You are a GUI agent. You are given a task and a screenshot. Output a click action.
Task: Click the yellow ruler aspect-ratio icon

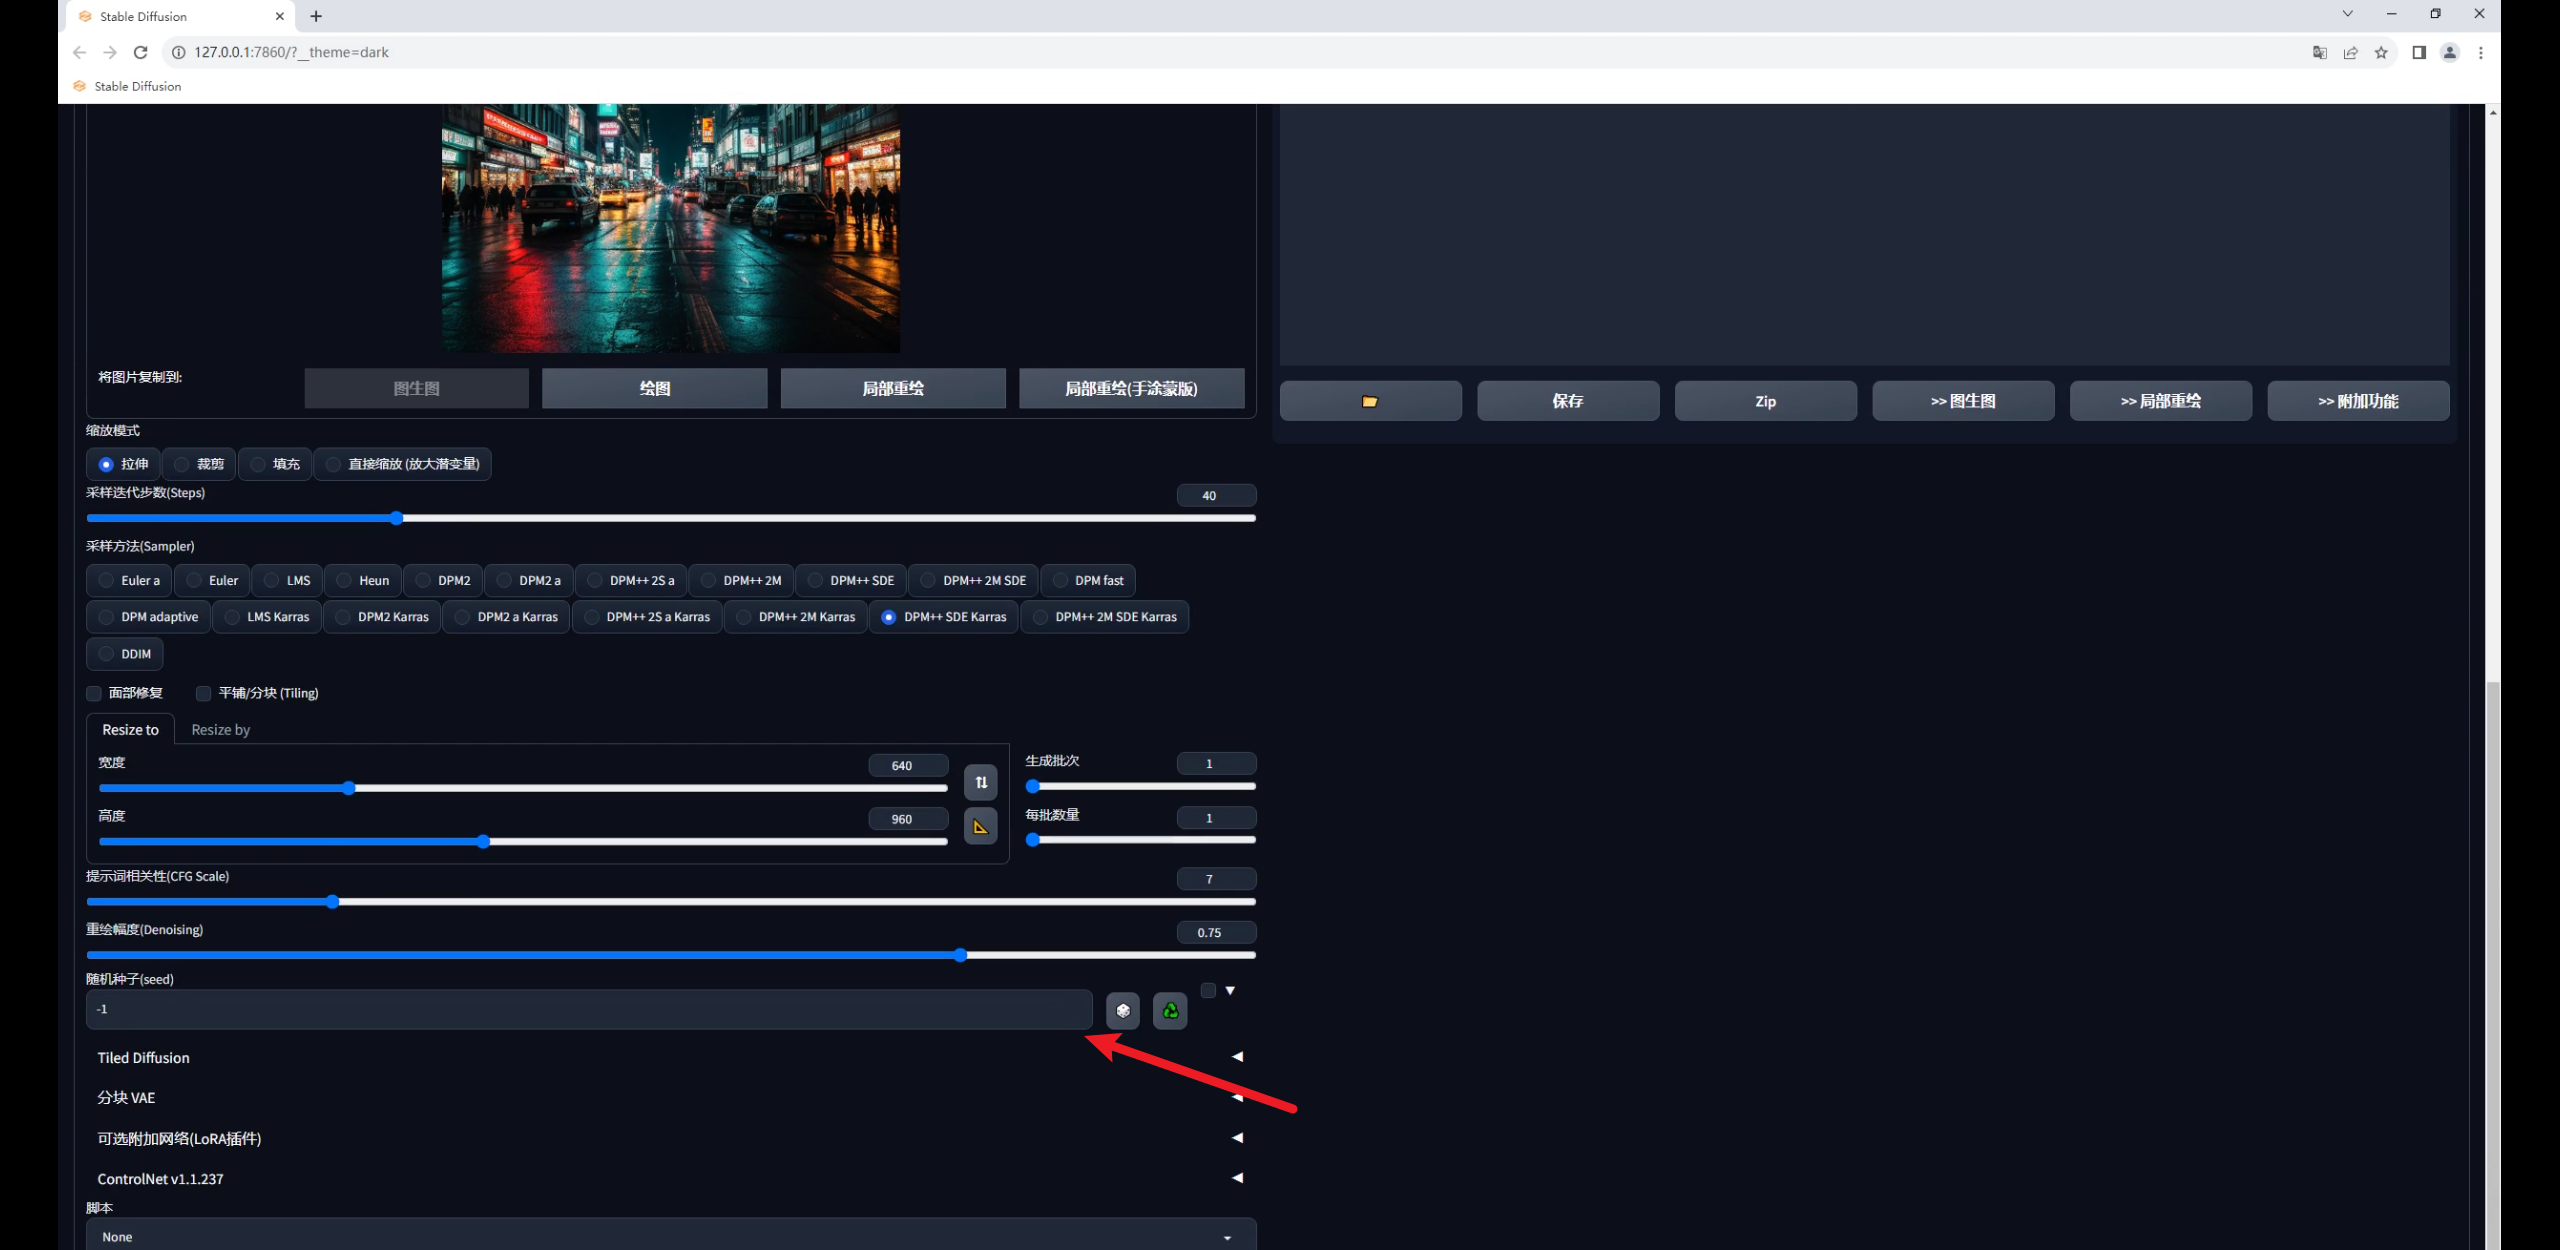(981, 827)
